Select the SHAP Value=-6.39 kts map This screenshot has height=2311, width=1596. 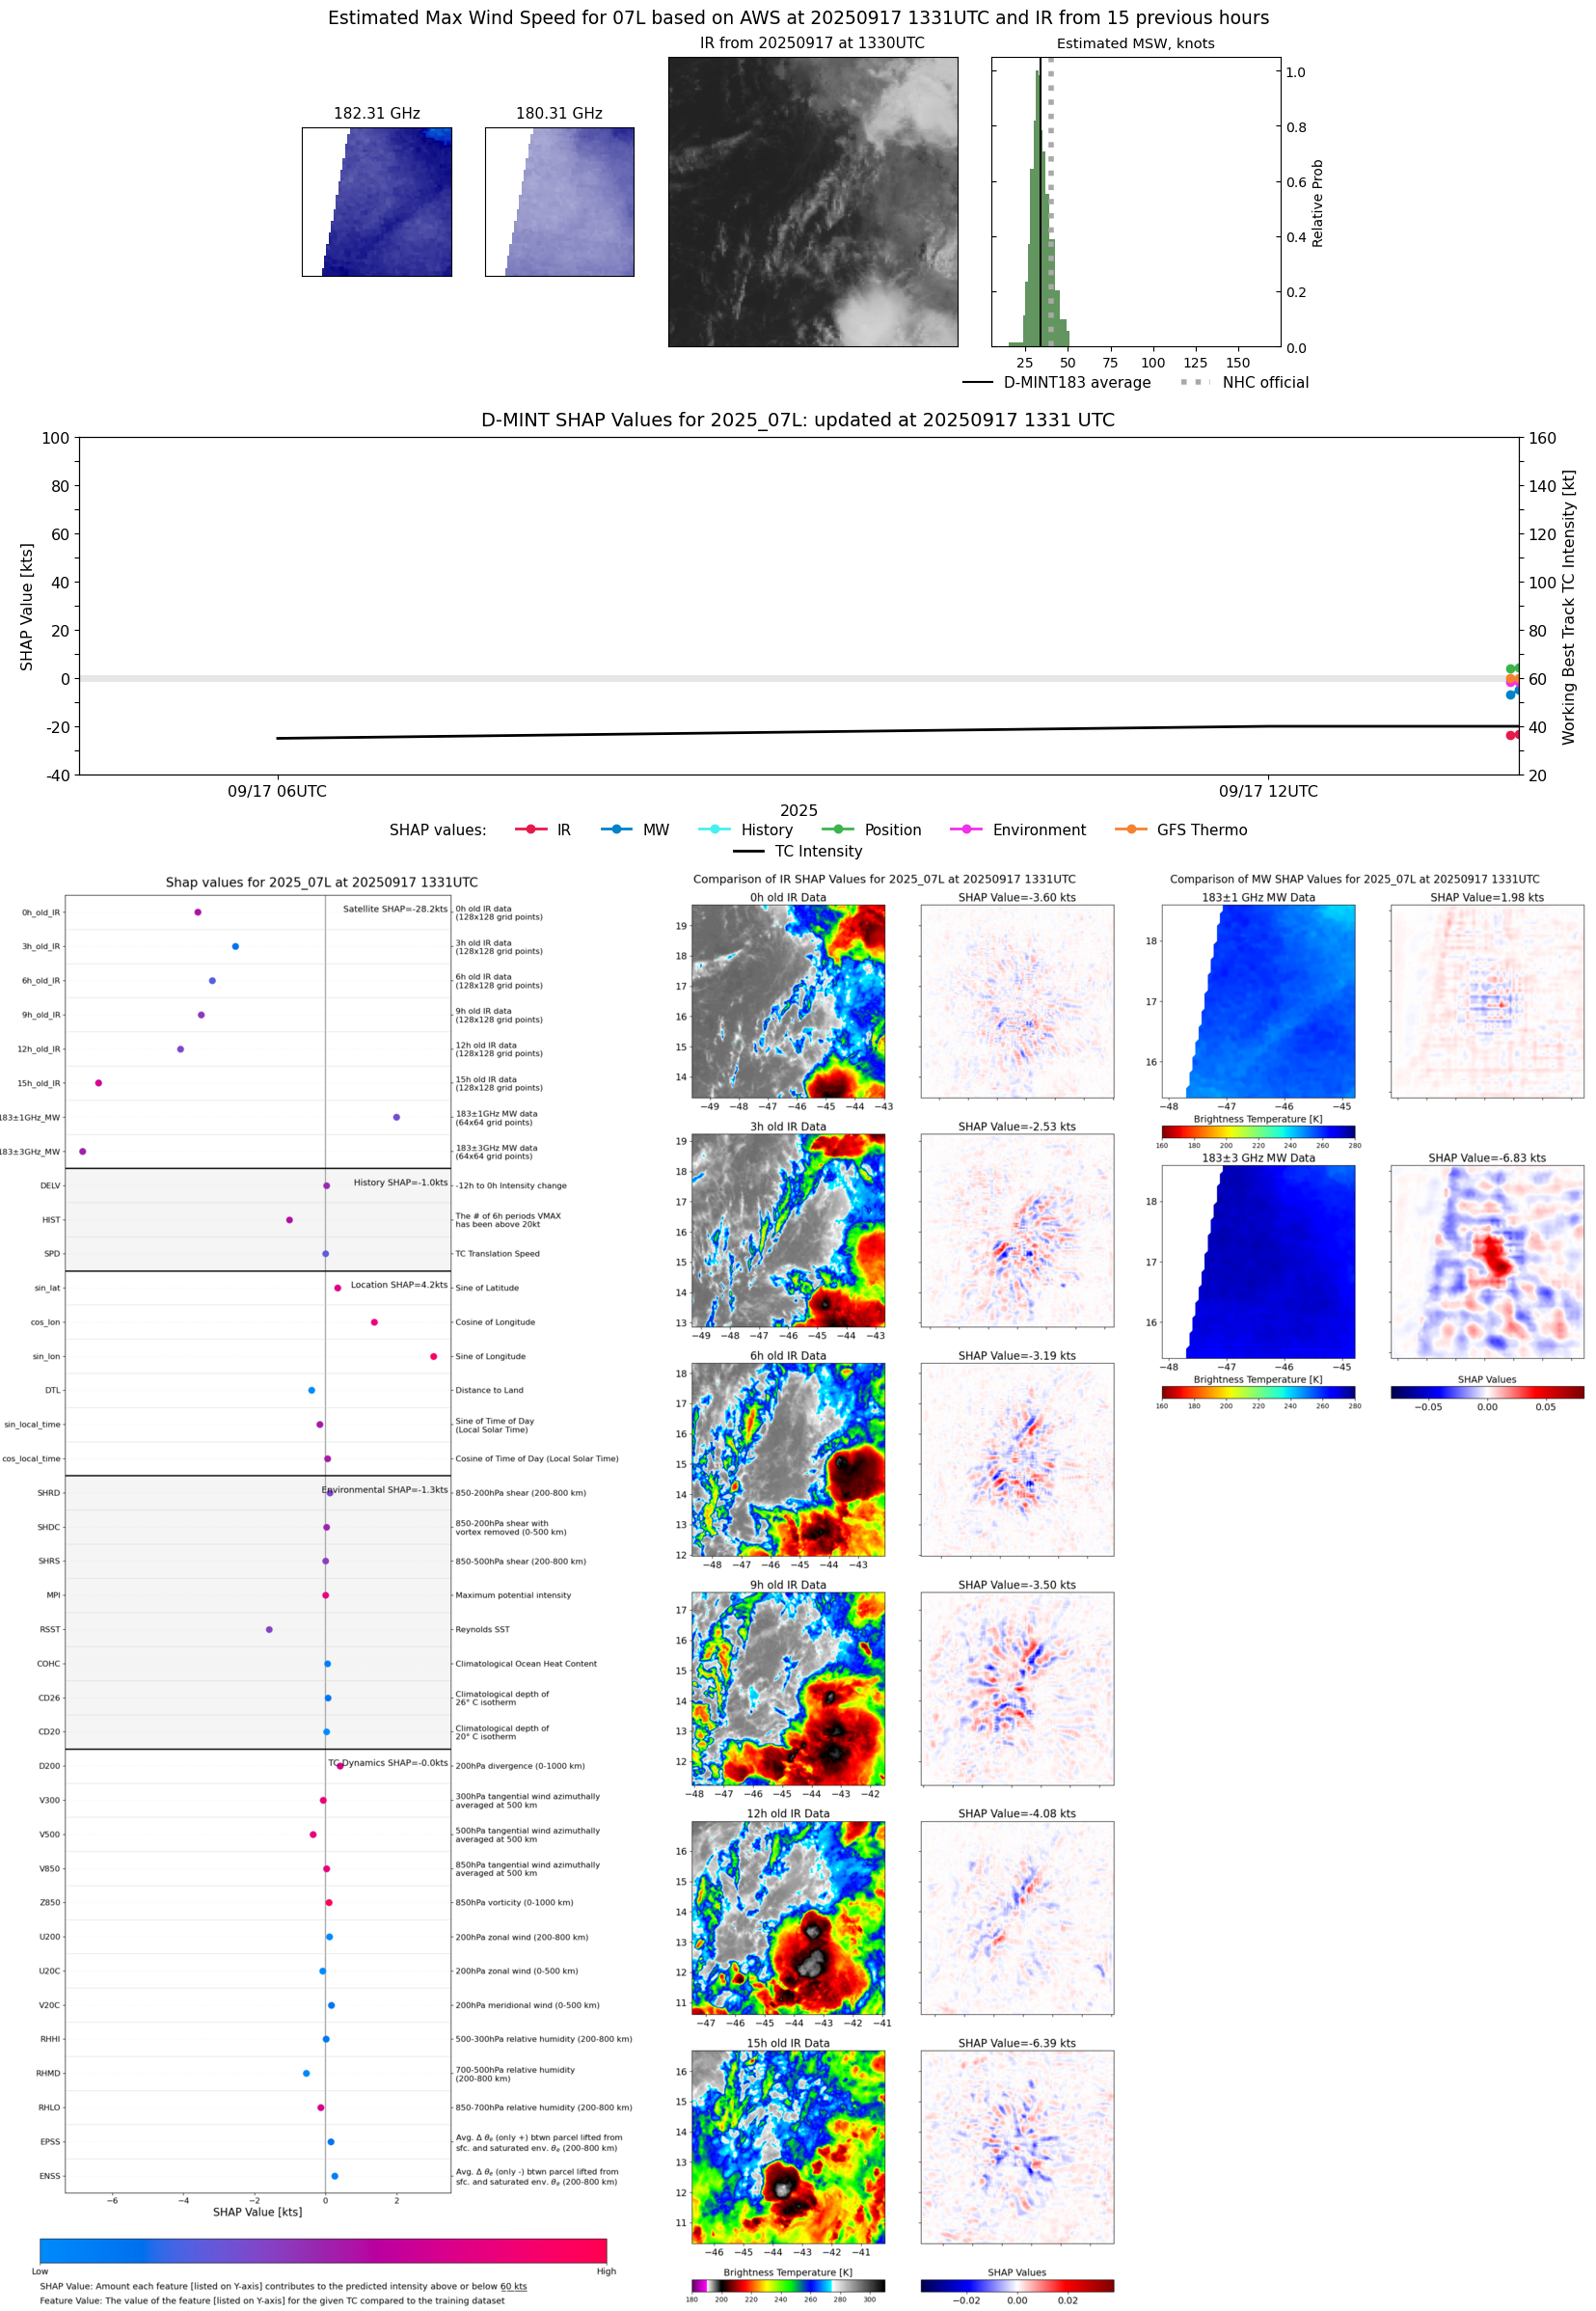pyautogui.click(x=1017, y=2147)
